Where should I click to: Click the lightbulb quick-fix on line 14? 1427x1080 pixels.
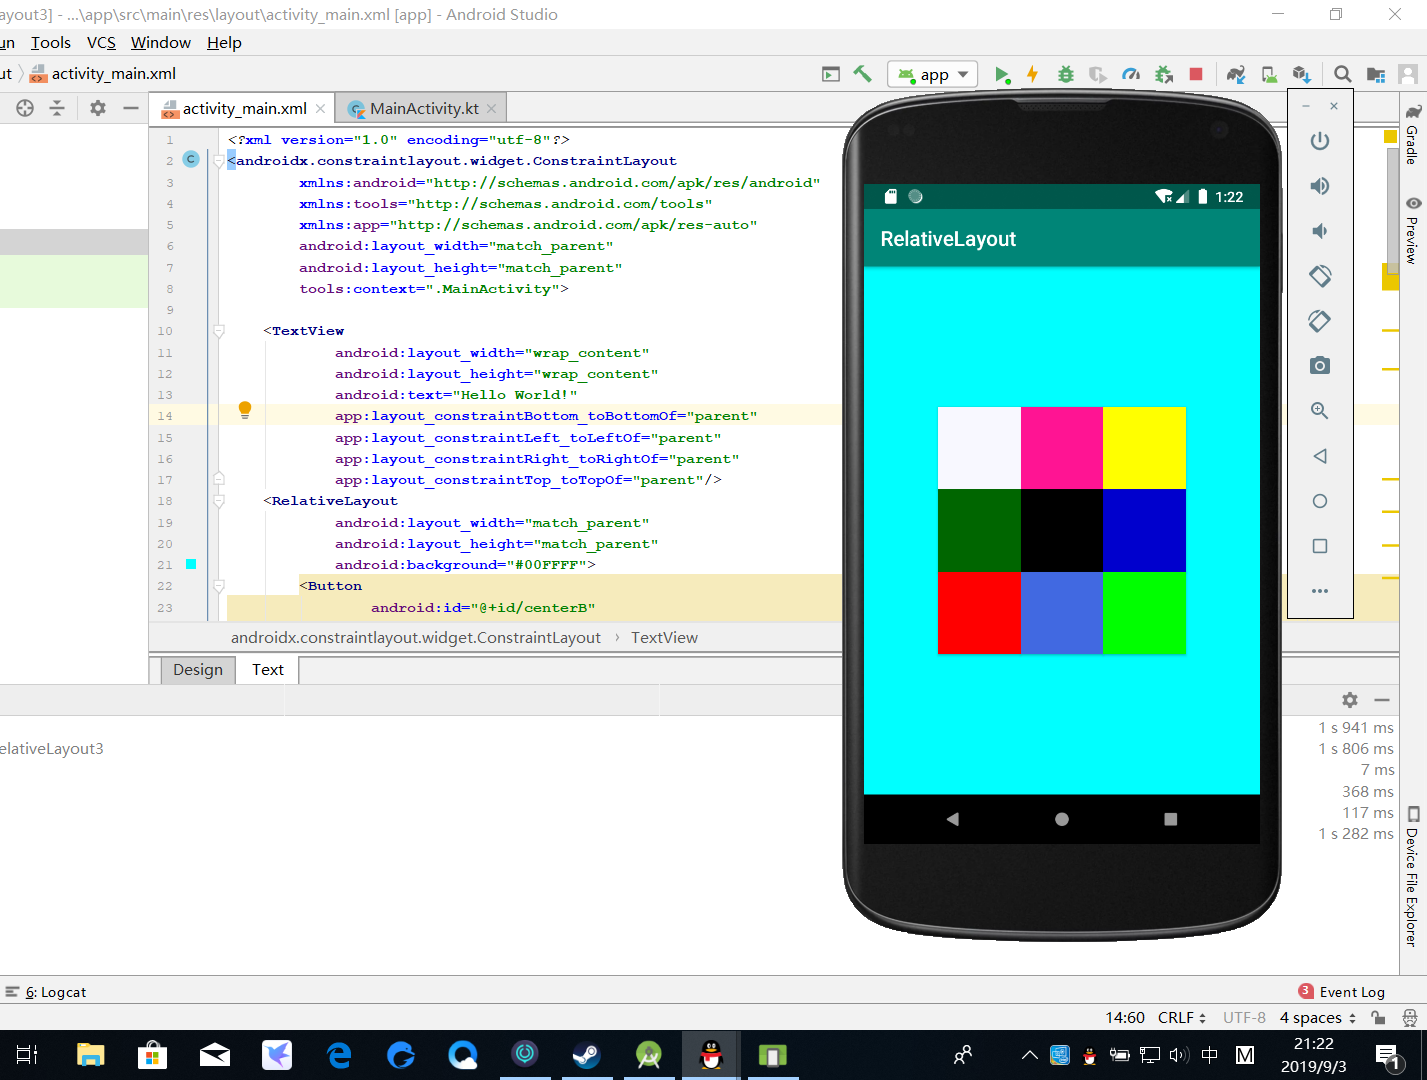pyautogui.click(x=245, y=409)
